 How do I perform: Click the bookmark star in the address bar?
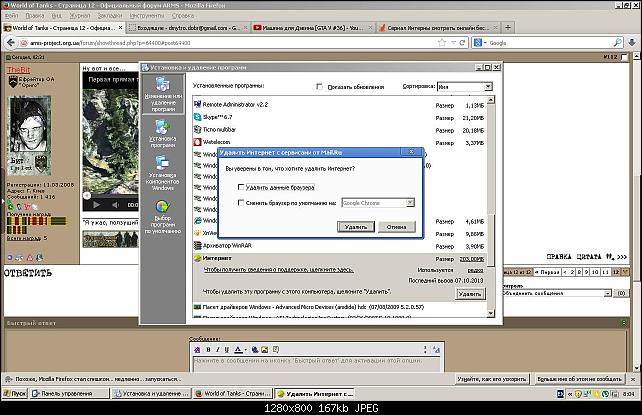pos(442,43)
